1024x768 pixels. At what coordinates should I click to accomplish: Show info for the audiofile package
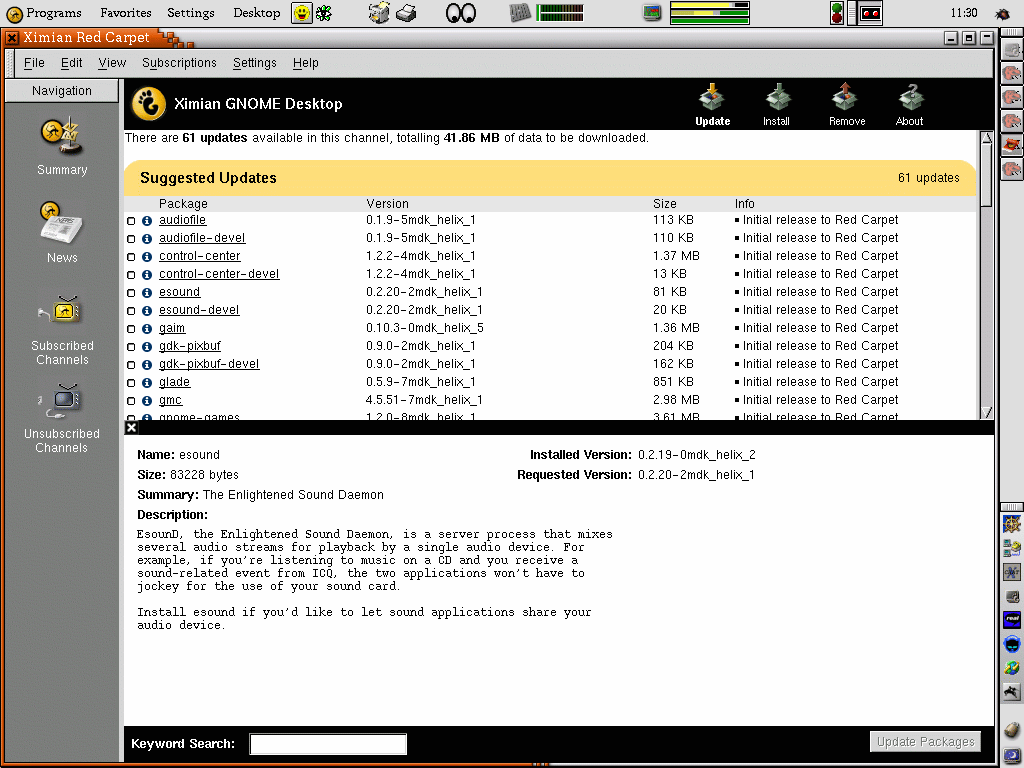[x=147, y=221]
